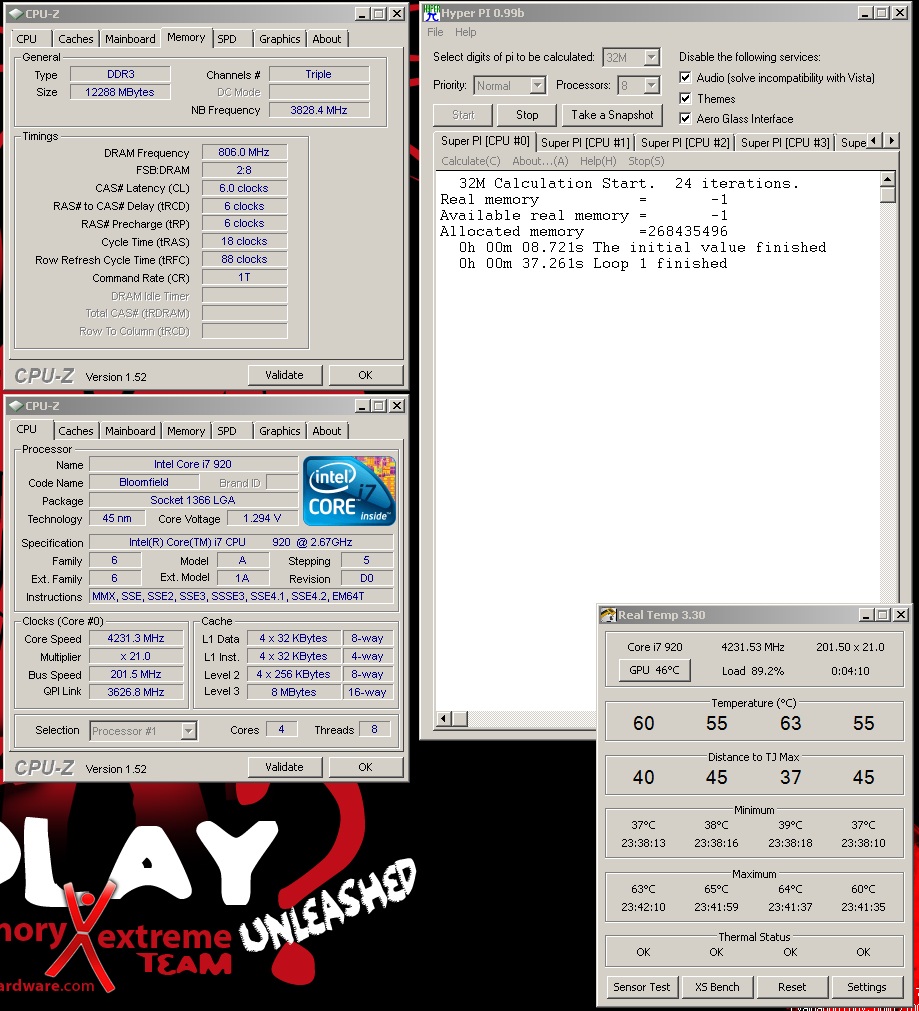Open Caches tab in top CPU-Z window
Screen dimensions: 919x1011
click(75, 39)
